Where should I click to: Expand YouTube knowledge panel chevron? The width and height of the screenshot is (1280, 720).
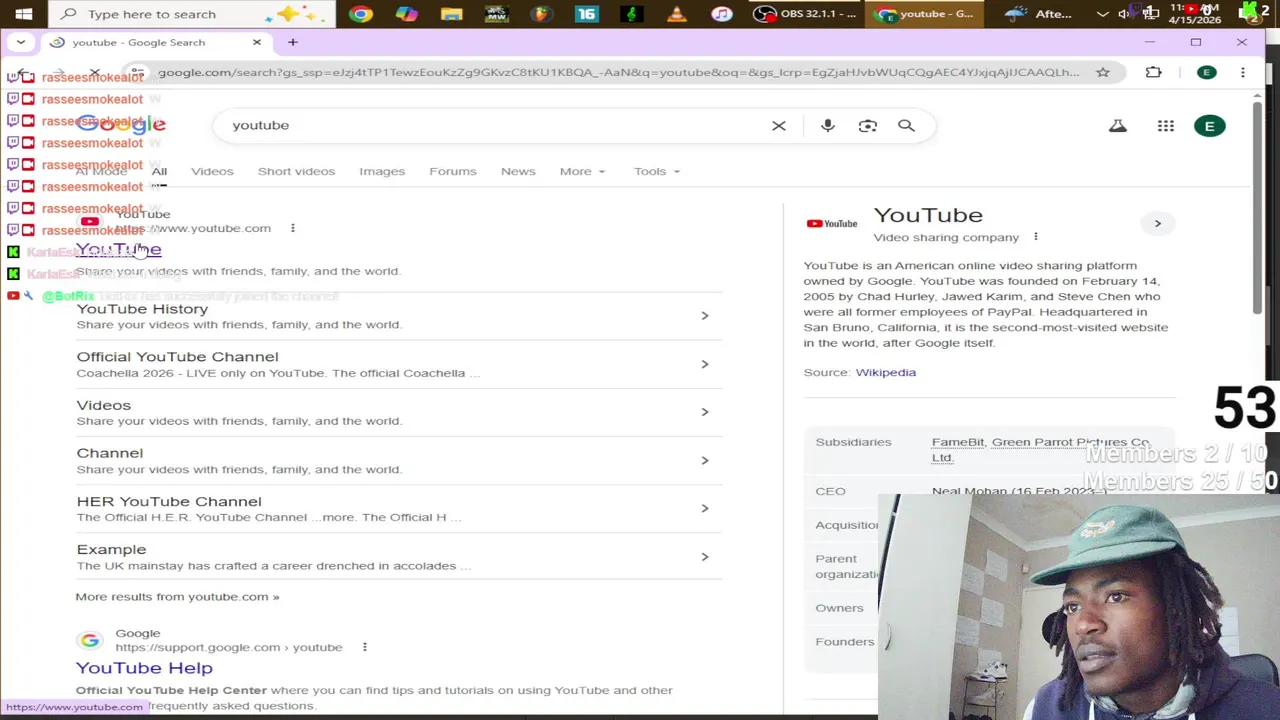click(1158, 223)
